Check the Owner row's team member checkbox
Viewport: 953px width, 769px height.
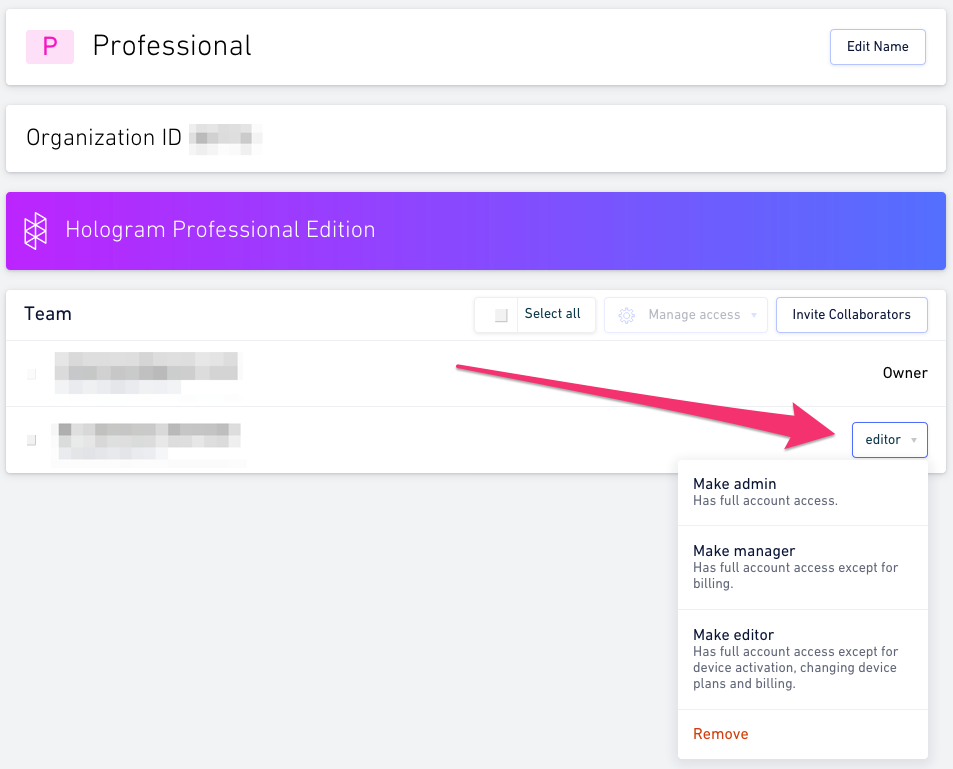tap(32, 374)
